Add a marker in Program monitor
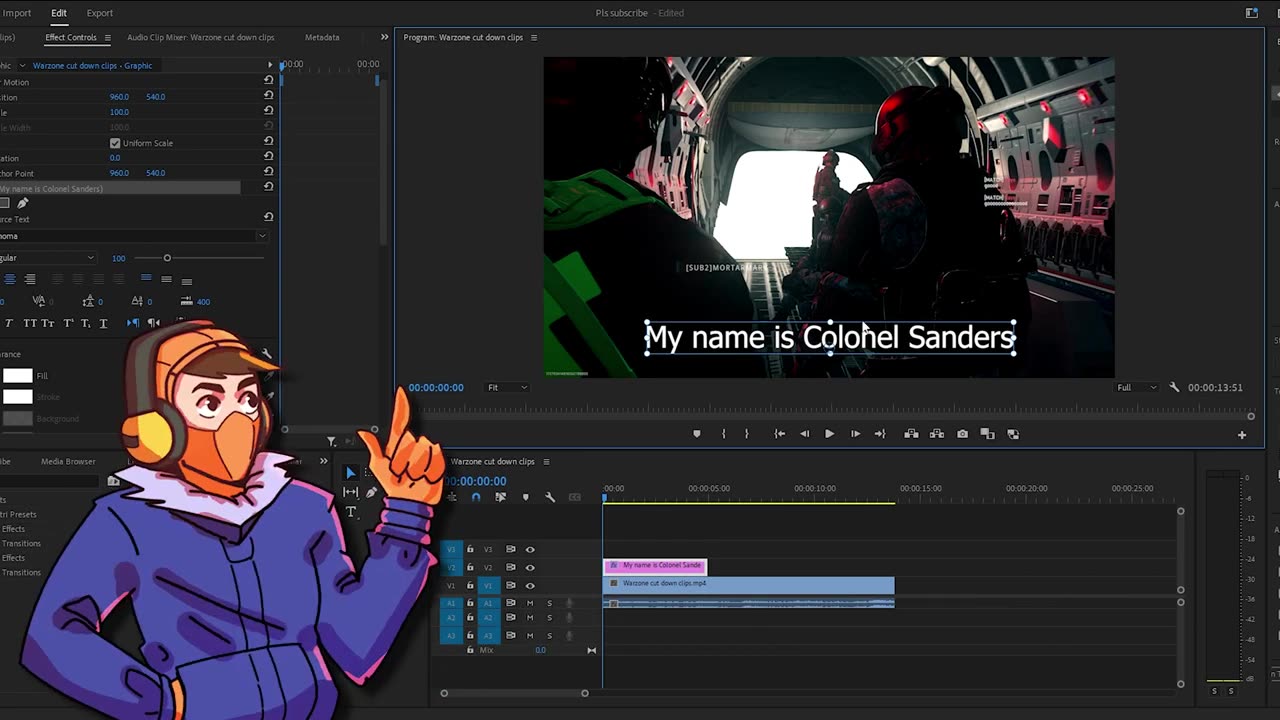The image size is (1280, 720). coord(697,434)
